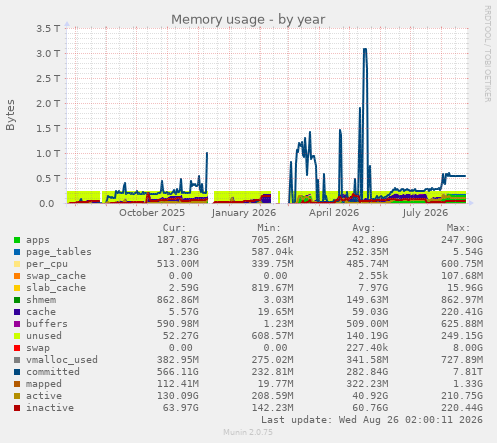Screen dimensions: 497x443
Task: Select the 'mapped' legend label
Action: [x=44, y=384]
